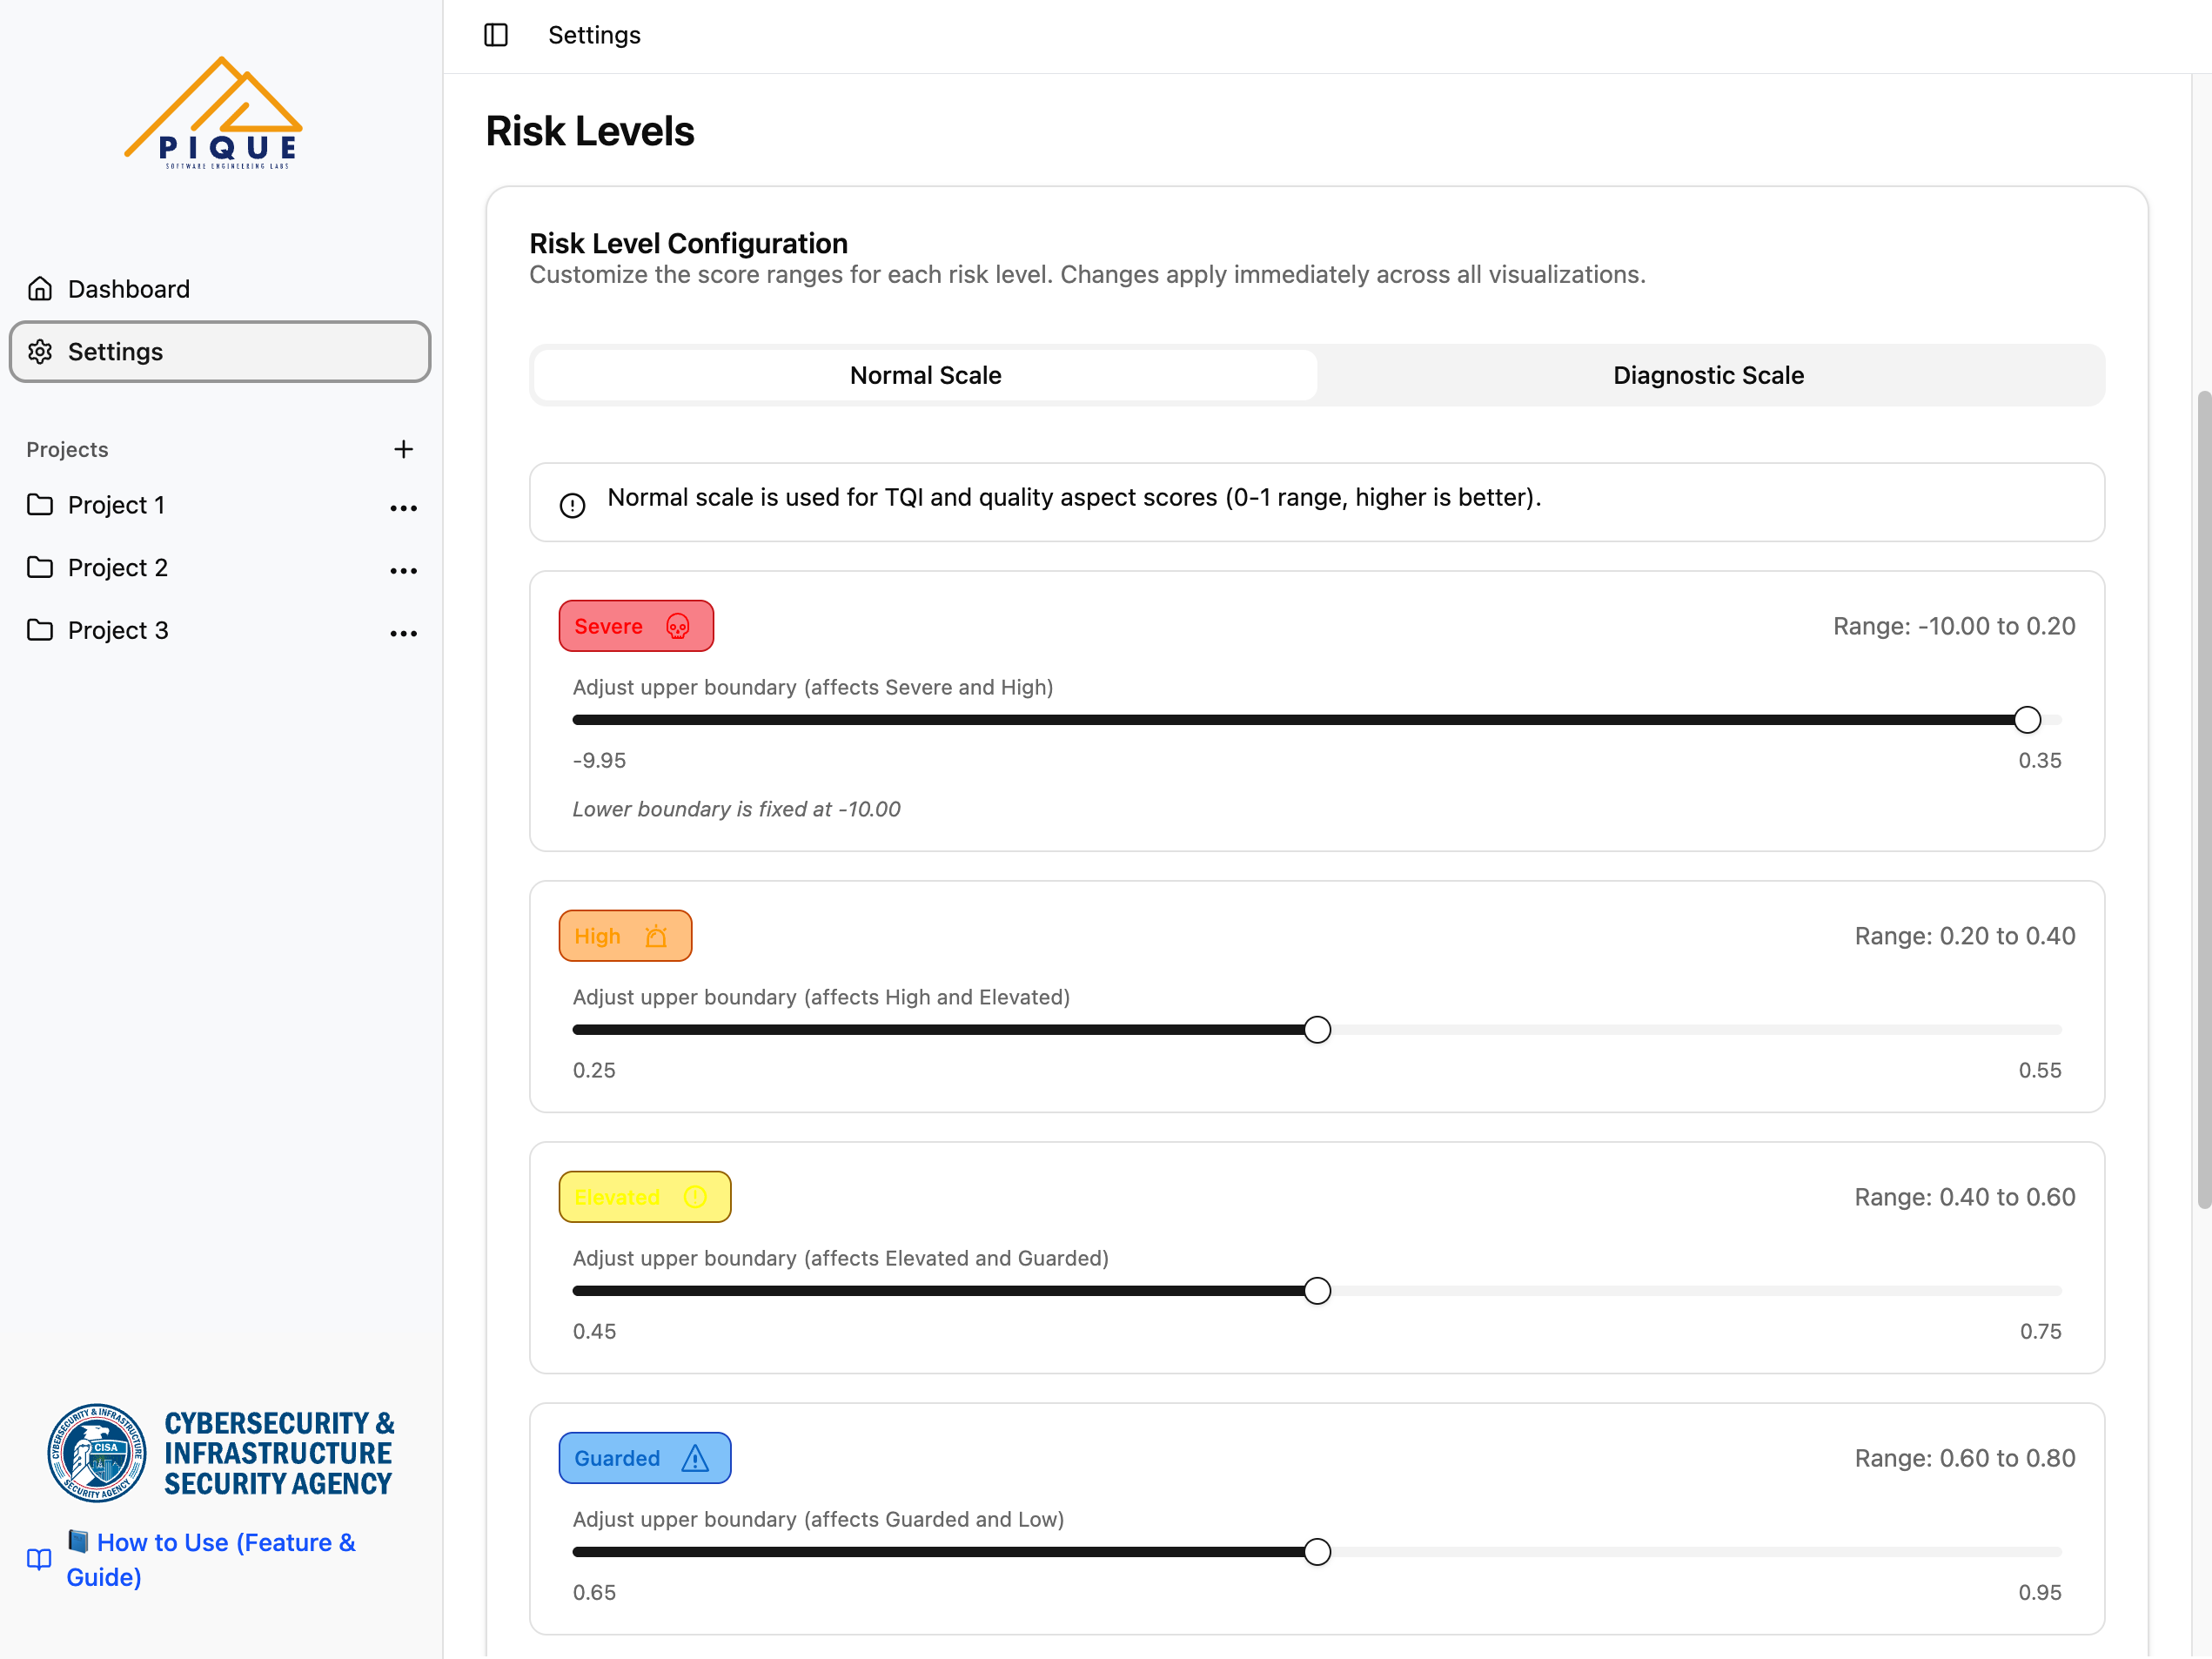The width and height of the screenshot is (2212, 1659).
Task: Click the warning triangle in Guarded badge
Action: click(695, 1459)
